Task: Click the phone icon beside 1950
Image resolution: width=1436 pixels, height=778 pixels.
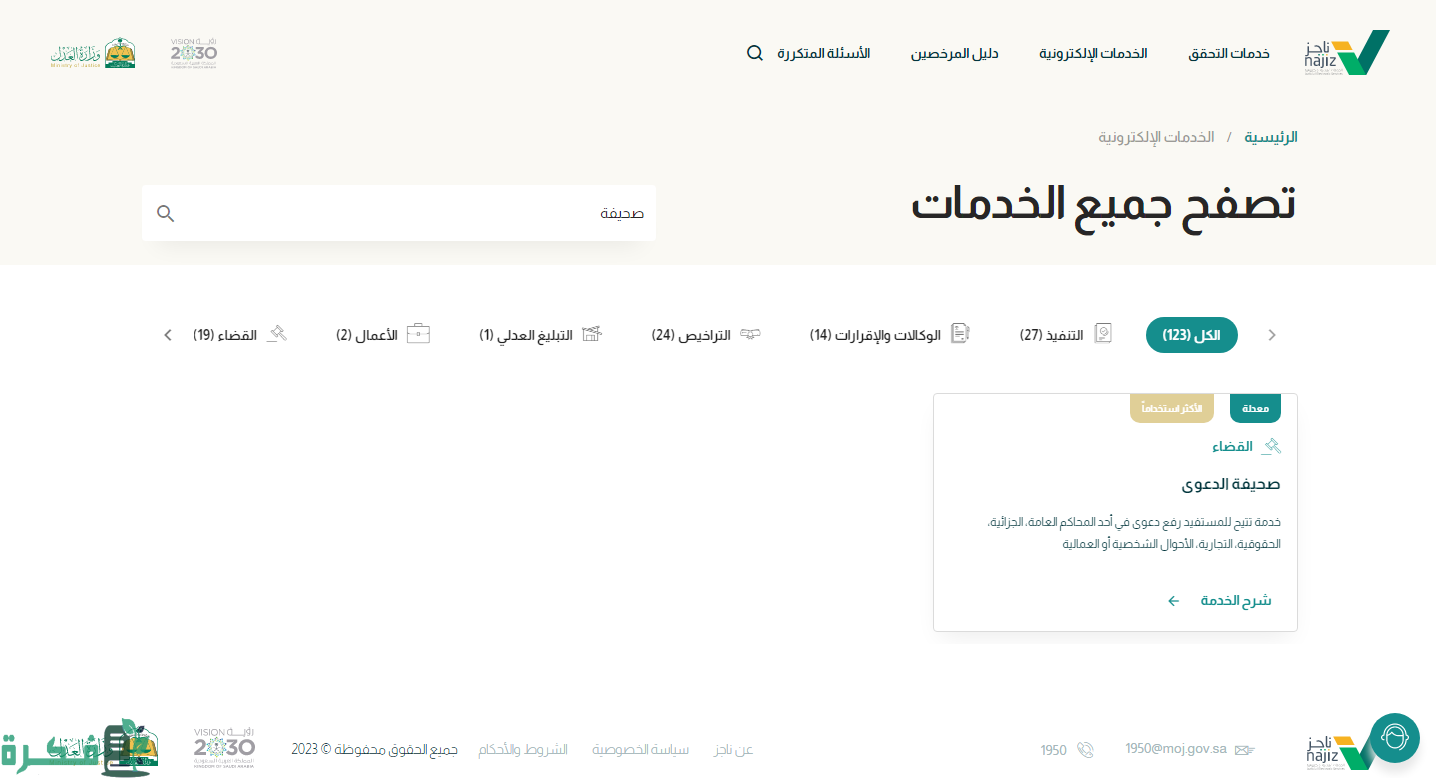Action: [x=1085, y=750]
